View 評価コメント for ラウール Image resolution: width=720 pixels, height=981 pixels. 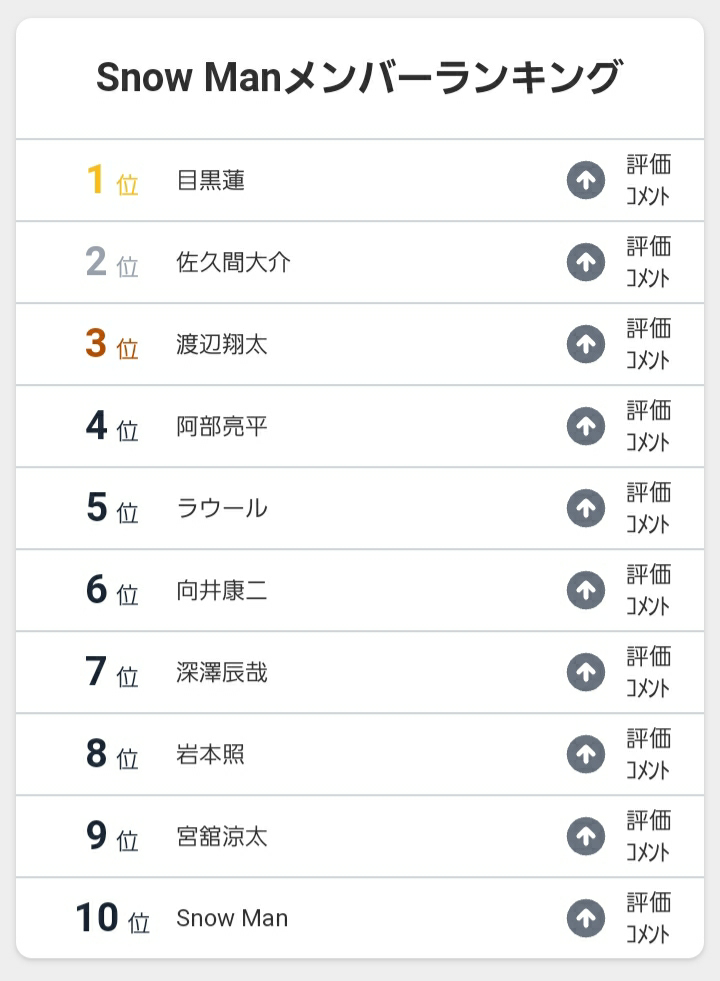[649, 508]
